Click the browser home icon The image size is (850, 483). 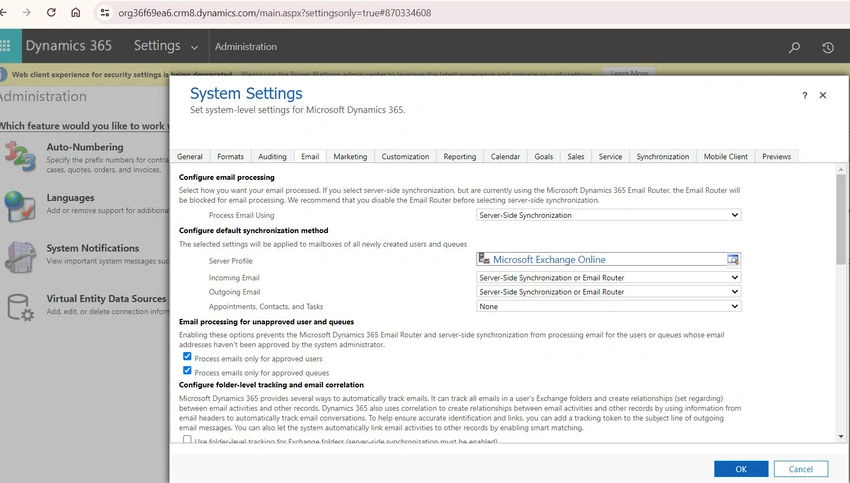75,12
